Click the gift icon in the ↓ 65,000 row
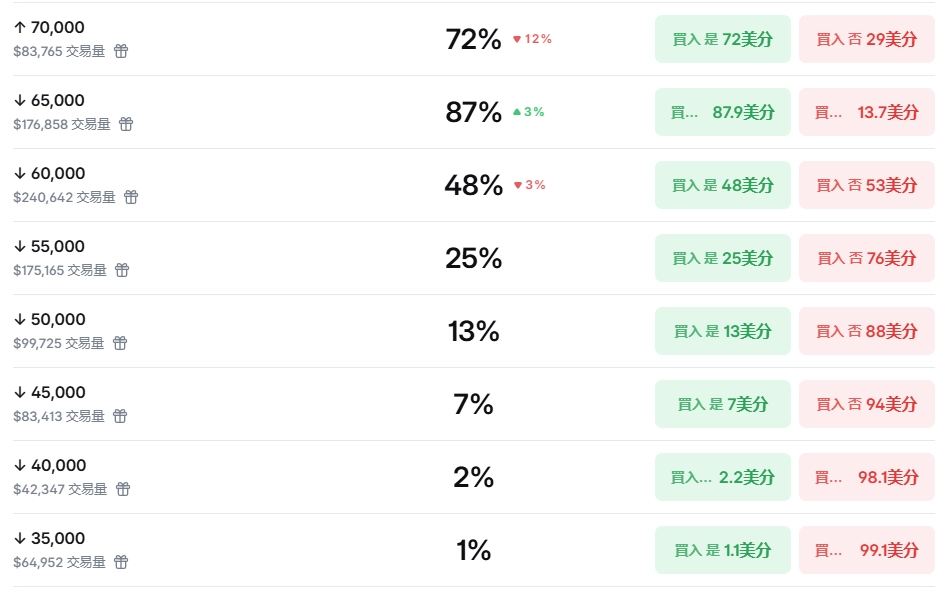The width and height of the screenshot is (951, 592). tap(126, 124)
